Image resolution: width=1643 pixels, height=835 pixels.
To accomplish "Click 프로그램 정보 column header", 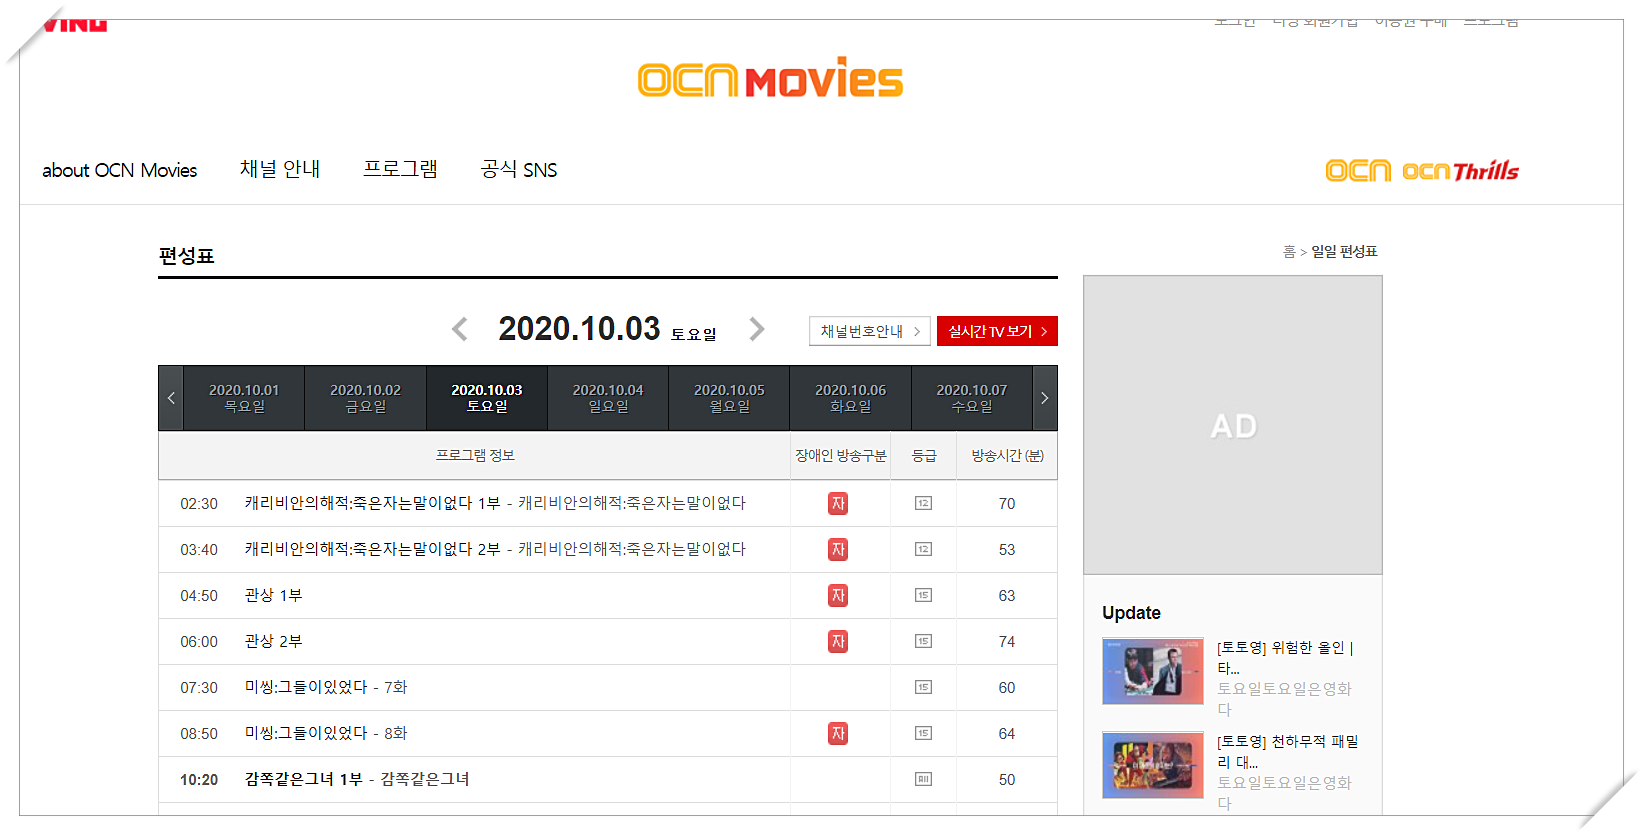I will pyautogui.click(x=475, y=456).
